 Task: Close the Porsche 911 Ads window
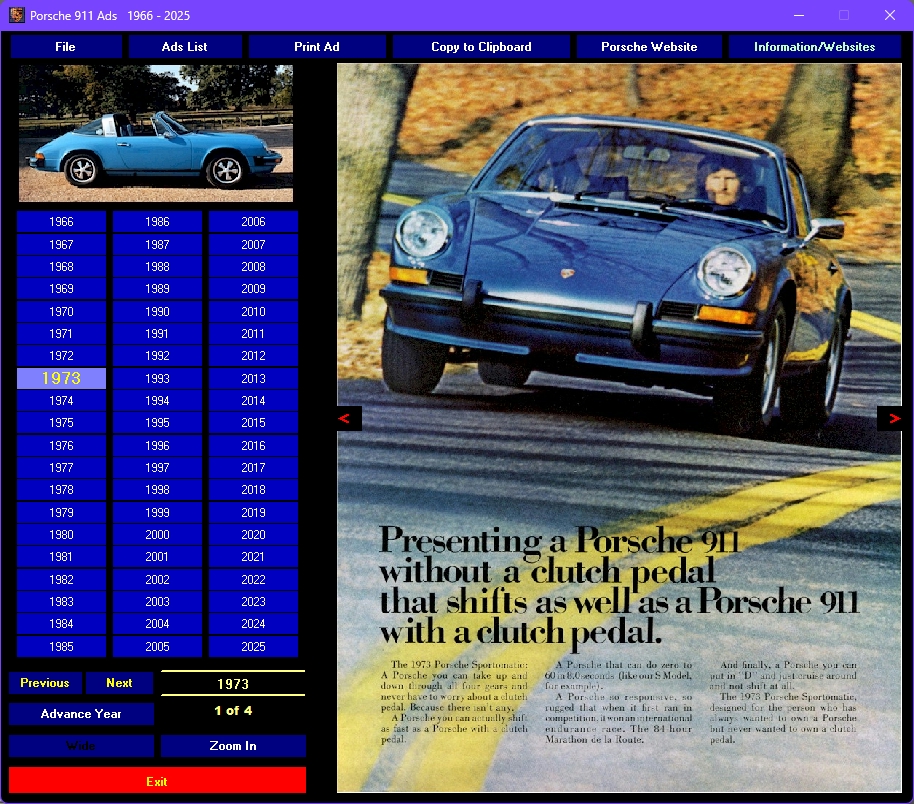click(x=890, y=15)
